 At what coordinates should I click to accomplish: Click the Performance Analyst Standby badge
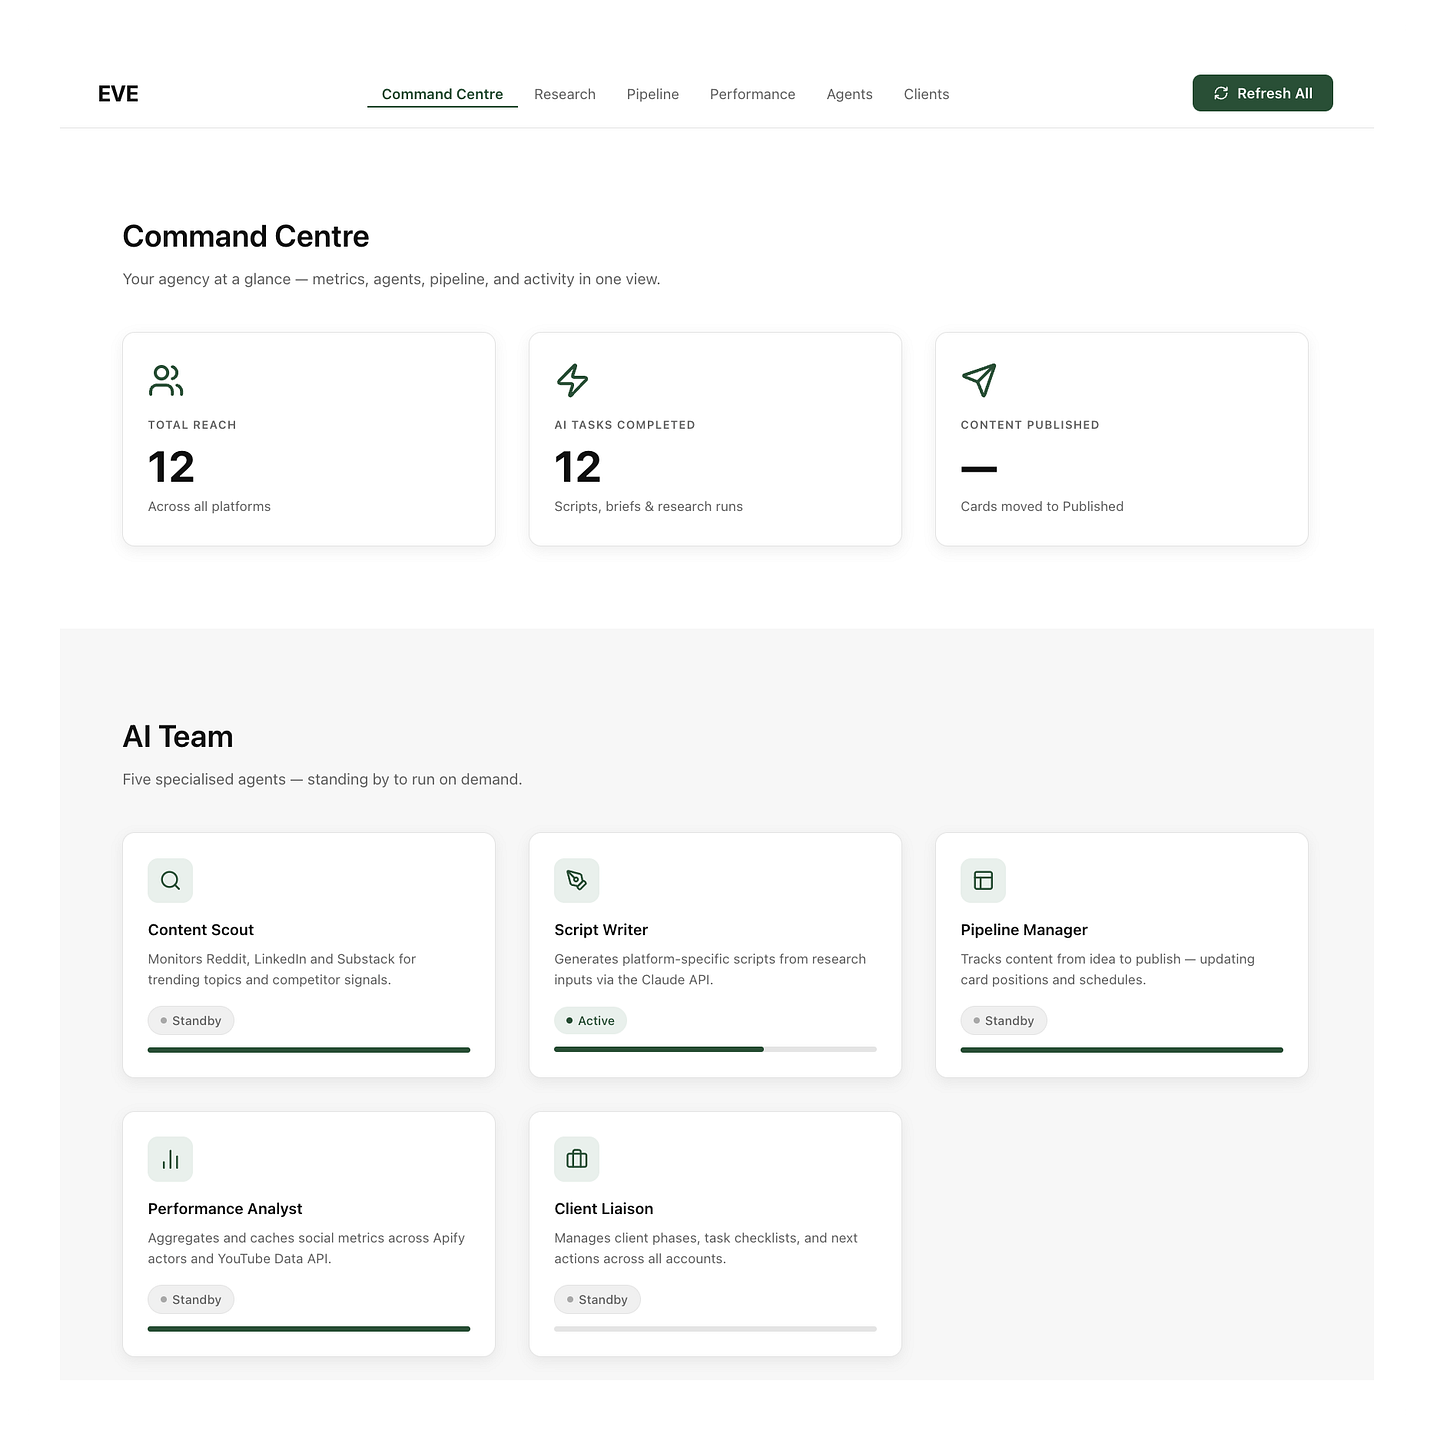(x=191, y=1300)
